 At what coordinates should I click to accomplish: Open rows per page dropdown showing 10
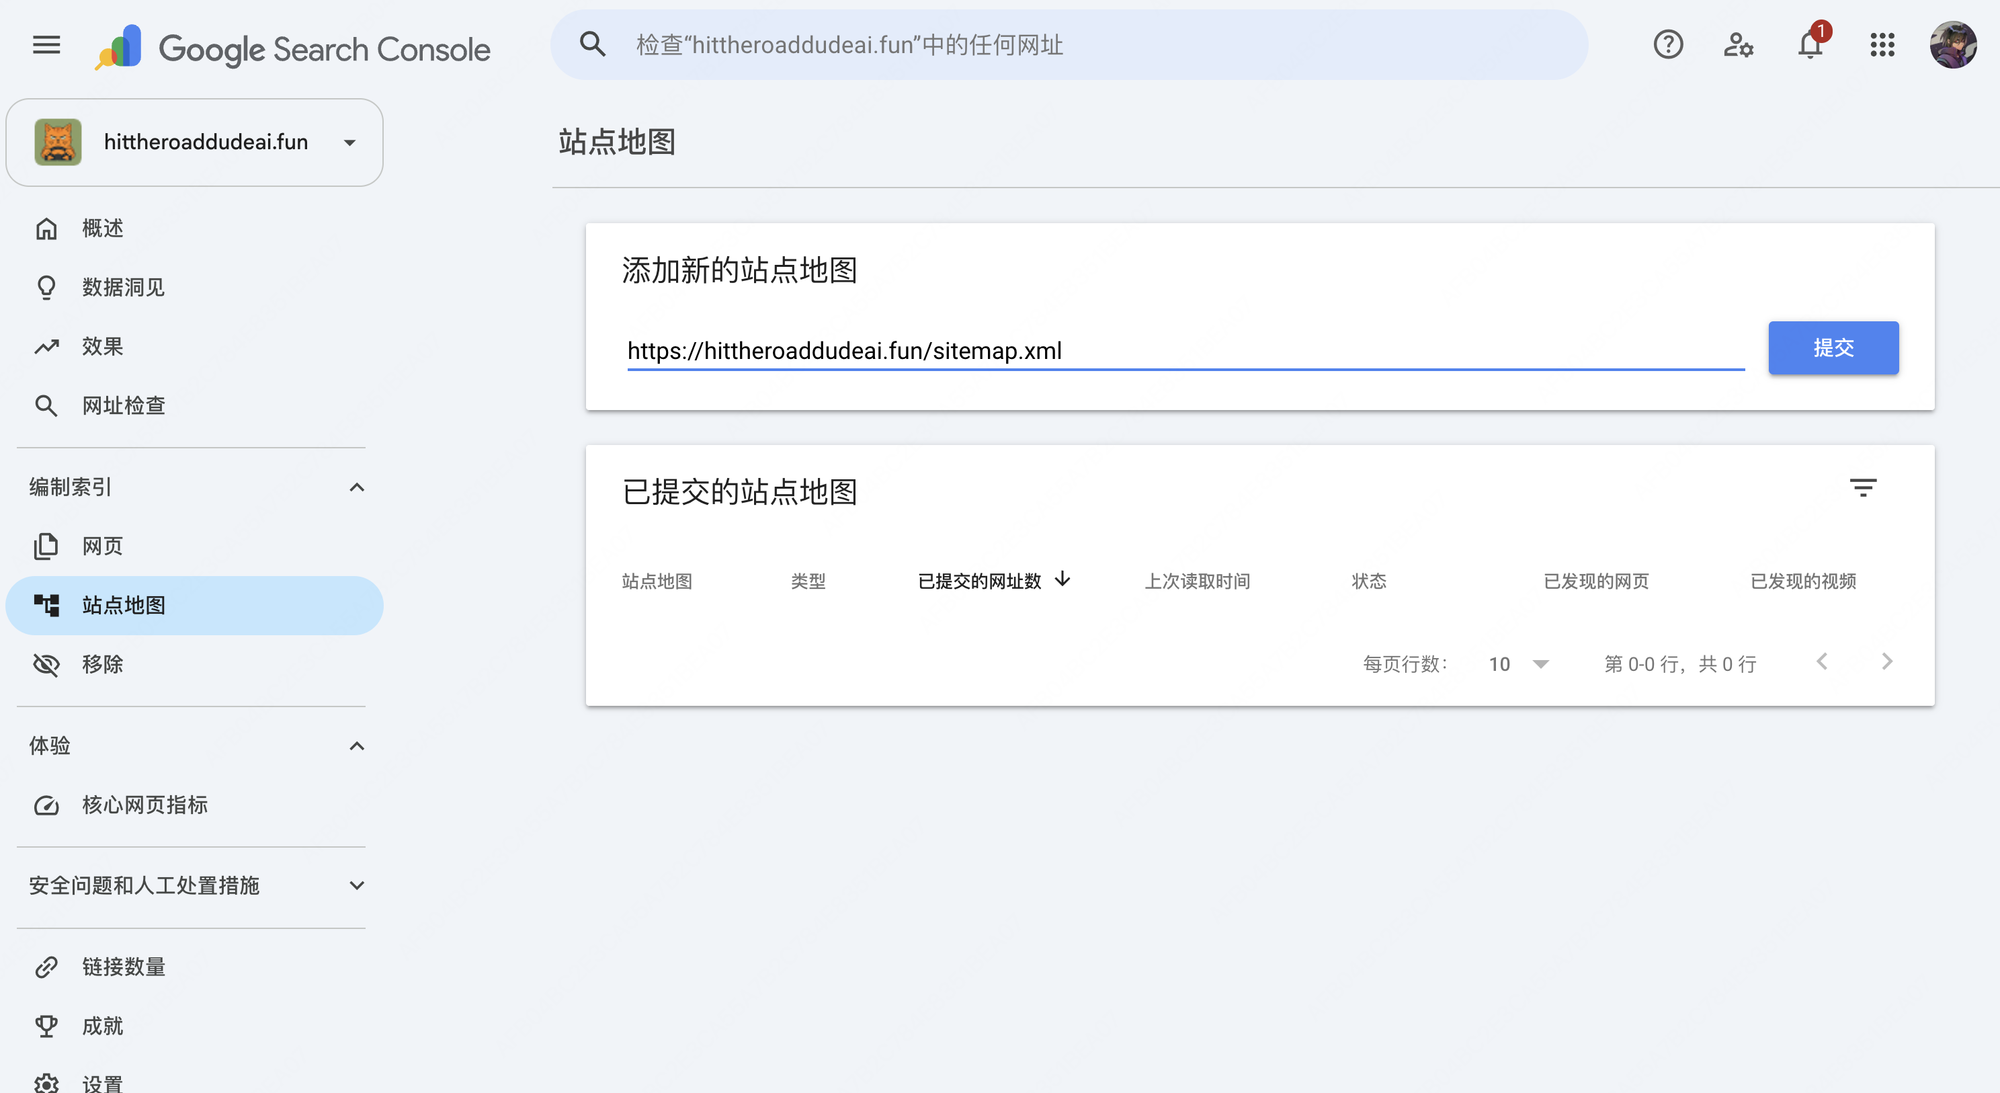click(x=1518, y=664)
